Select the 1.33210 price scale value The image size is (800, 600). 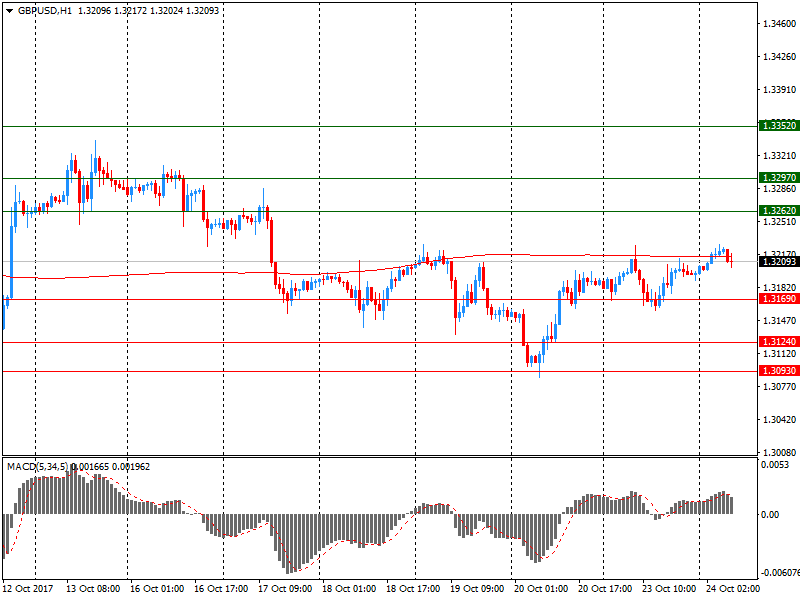coord(779,156)
